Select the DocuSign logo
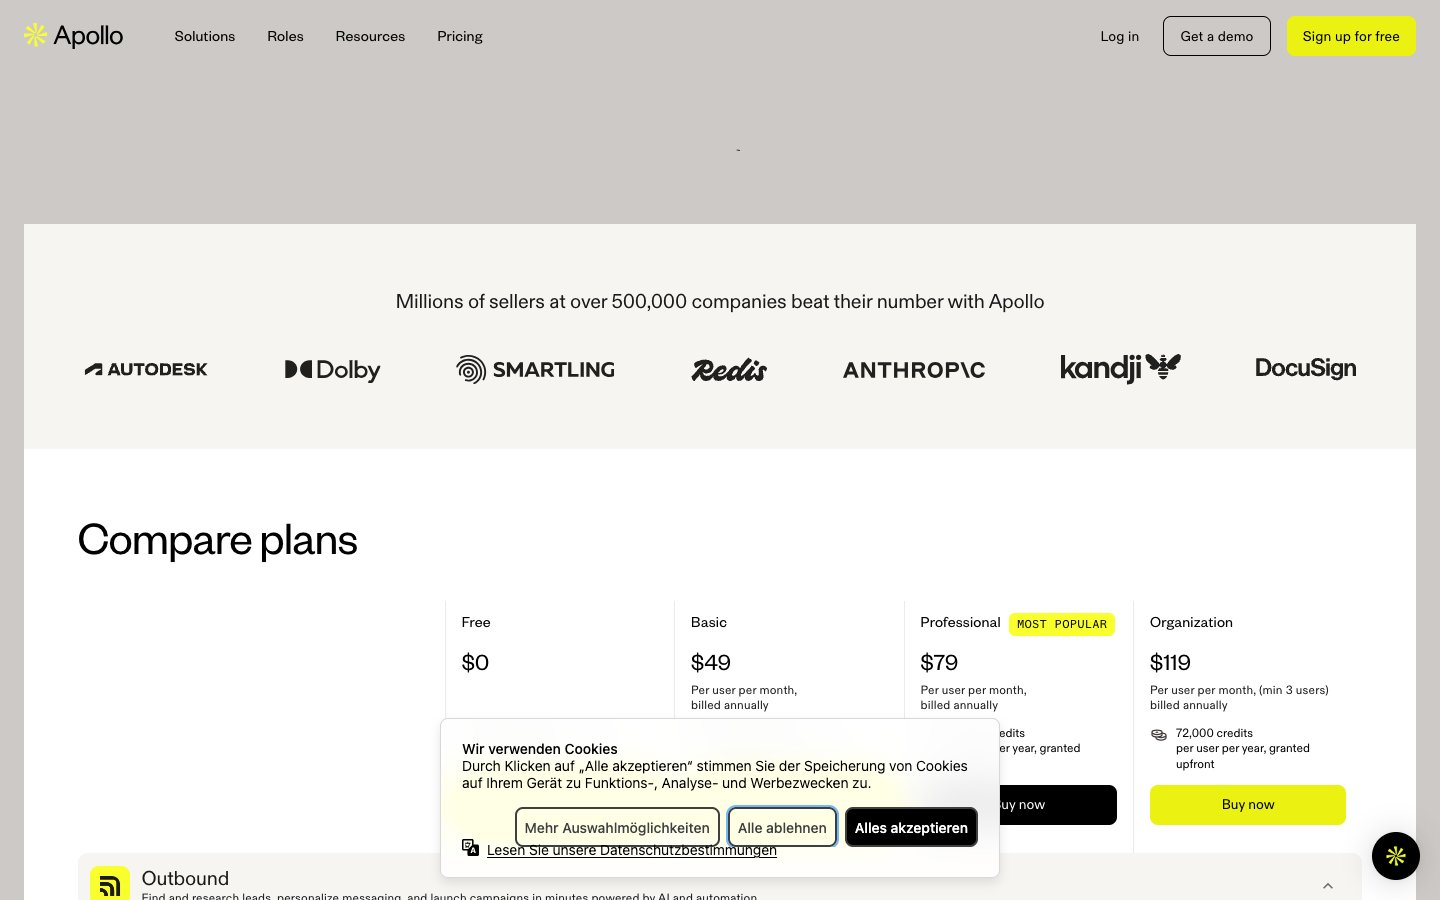The width and height of the screenshot is (1440, 900). (x=1306, y=368)
